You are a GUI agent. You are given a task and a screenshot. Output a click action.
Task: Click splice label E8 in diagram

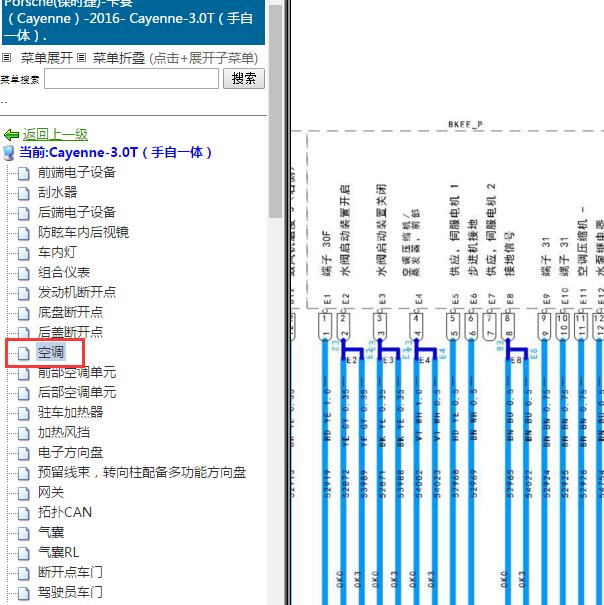(x=516, y=360)
